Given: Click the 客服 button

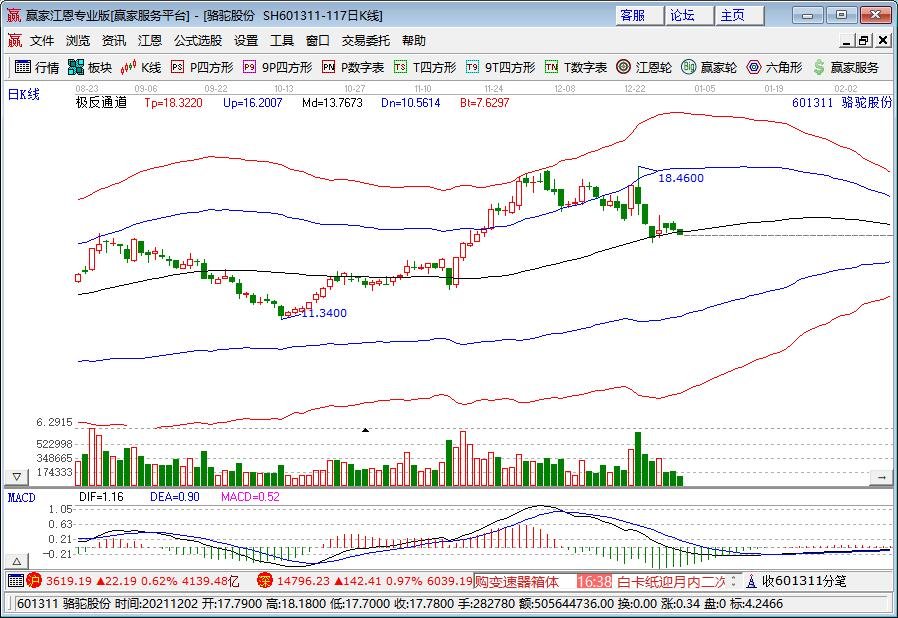Looking at the screenshot, I should 640,15.
